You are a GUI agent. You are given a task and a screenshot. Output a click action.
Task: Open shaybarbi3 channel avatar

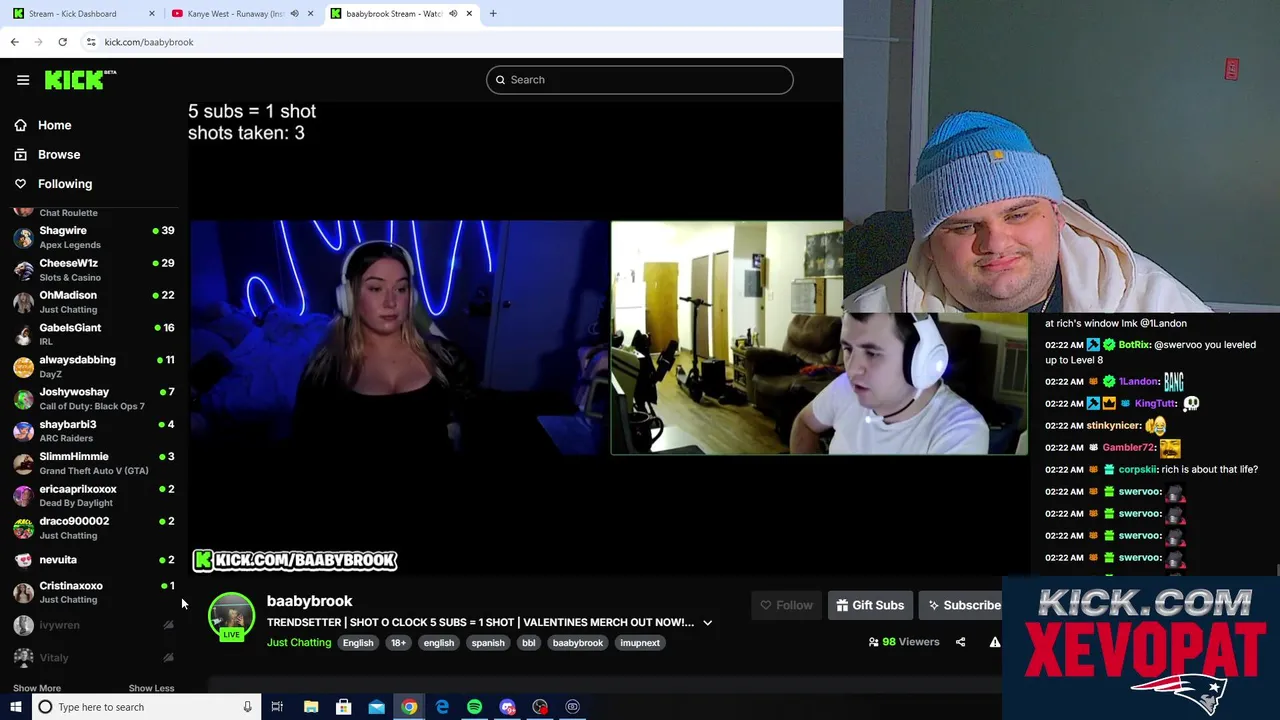coord(23,431)
